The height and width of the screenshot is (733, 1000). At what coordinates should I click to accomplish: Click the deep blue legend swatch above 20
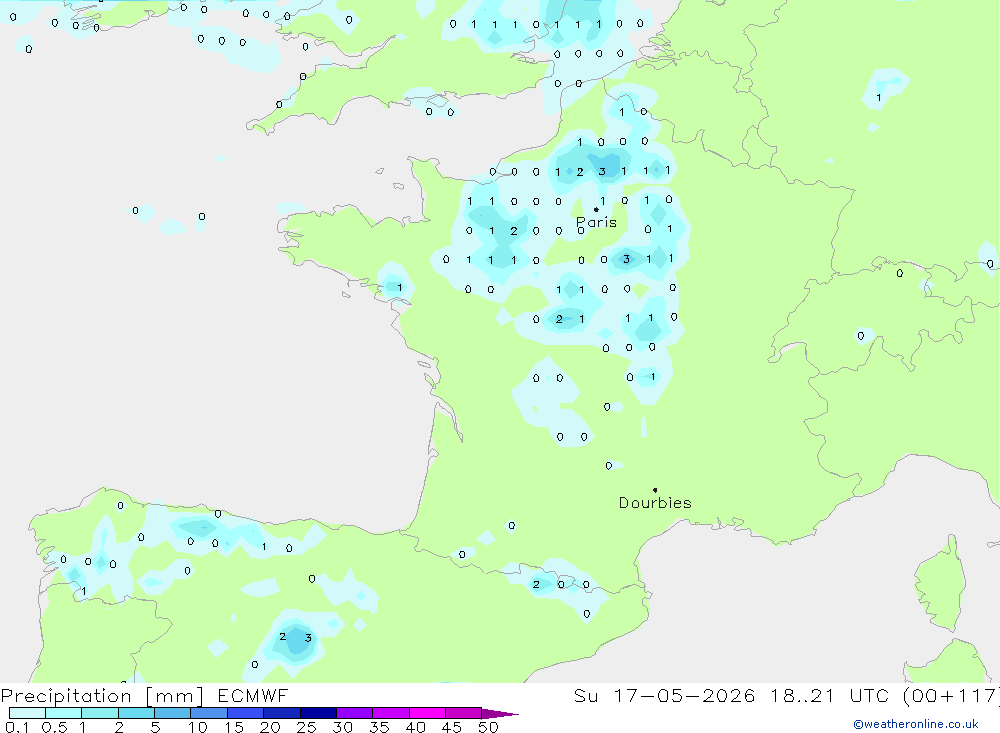pyautogui.click(x=282, y=713)
